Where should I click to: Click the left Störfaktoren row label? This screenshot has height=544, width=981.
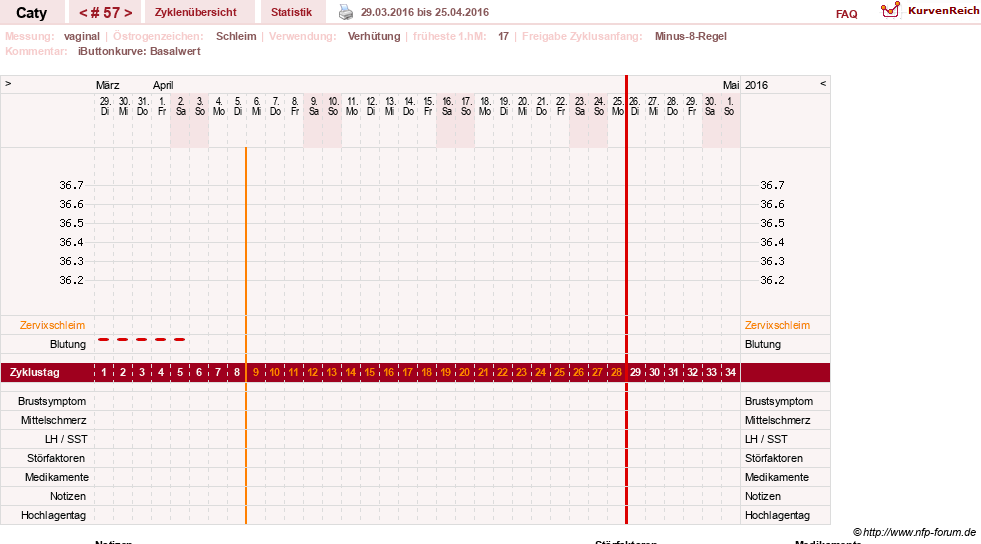pos(56,458)
